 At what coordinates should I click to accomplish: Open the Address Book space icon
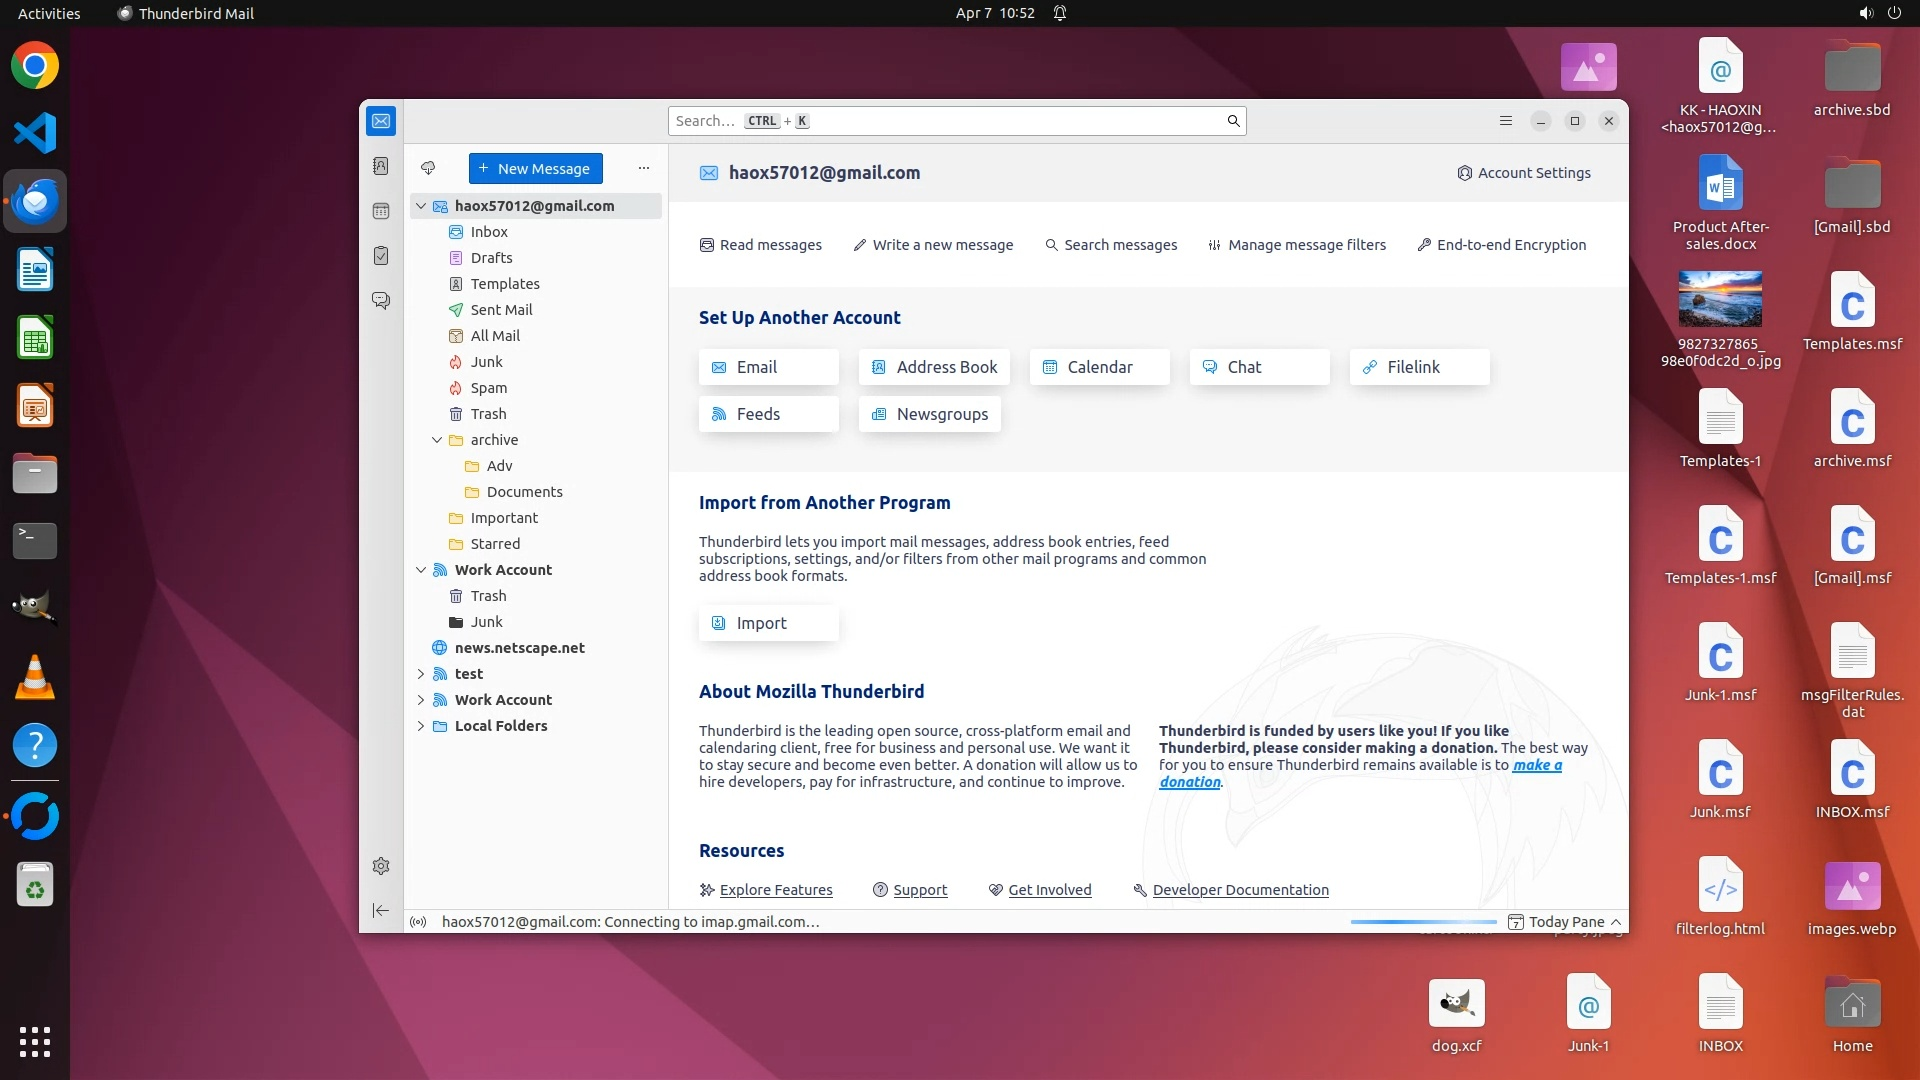381,166
